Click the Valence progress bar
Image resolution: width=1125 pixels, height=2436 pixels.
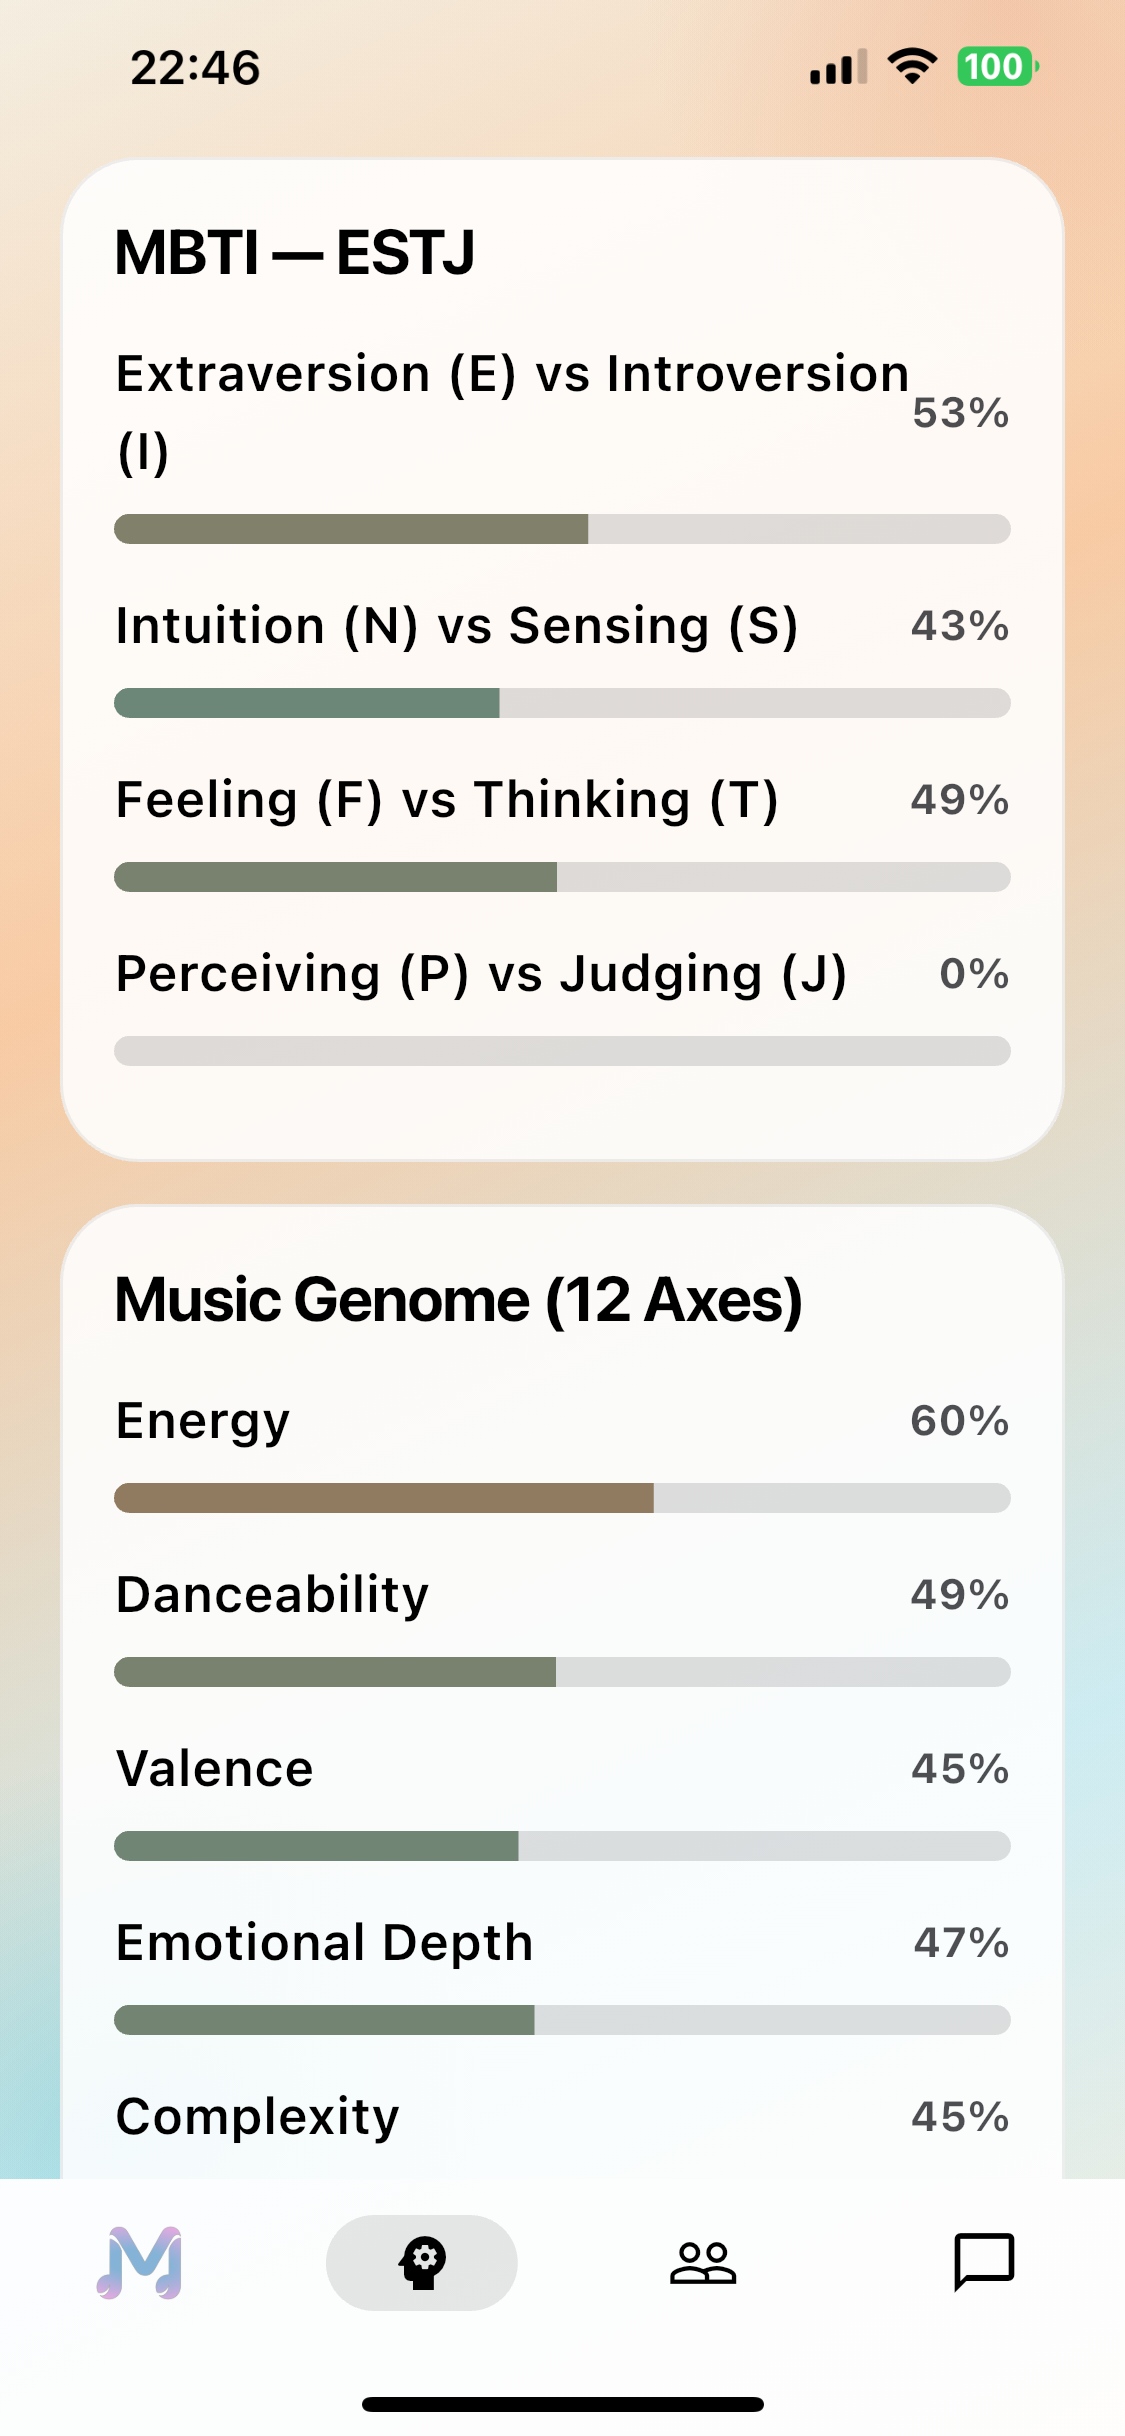tap(562, 1846)
